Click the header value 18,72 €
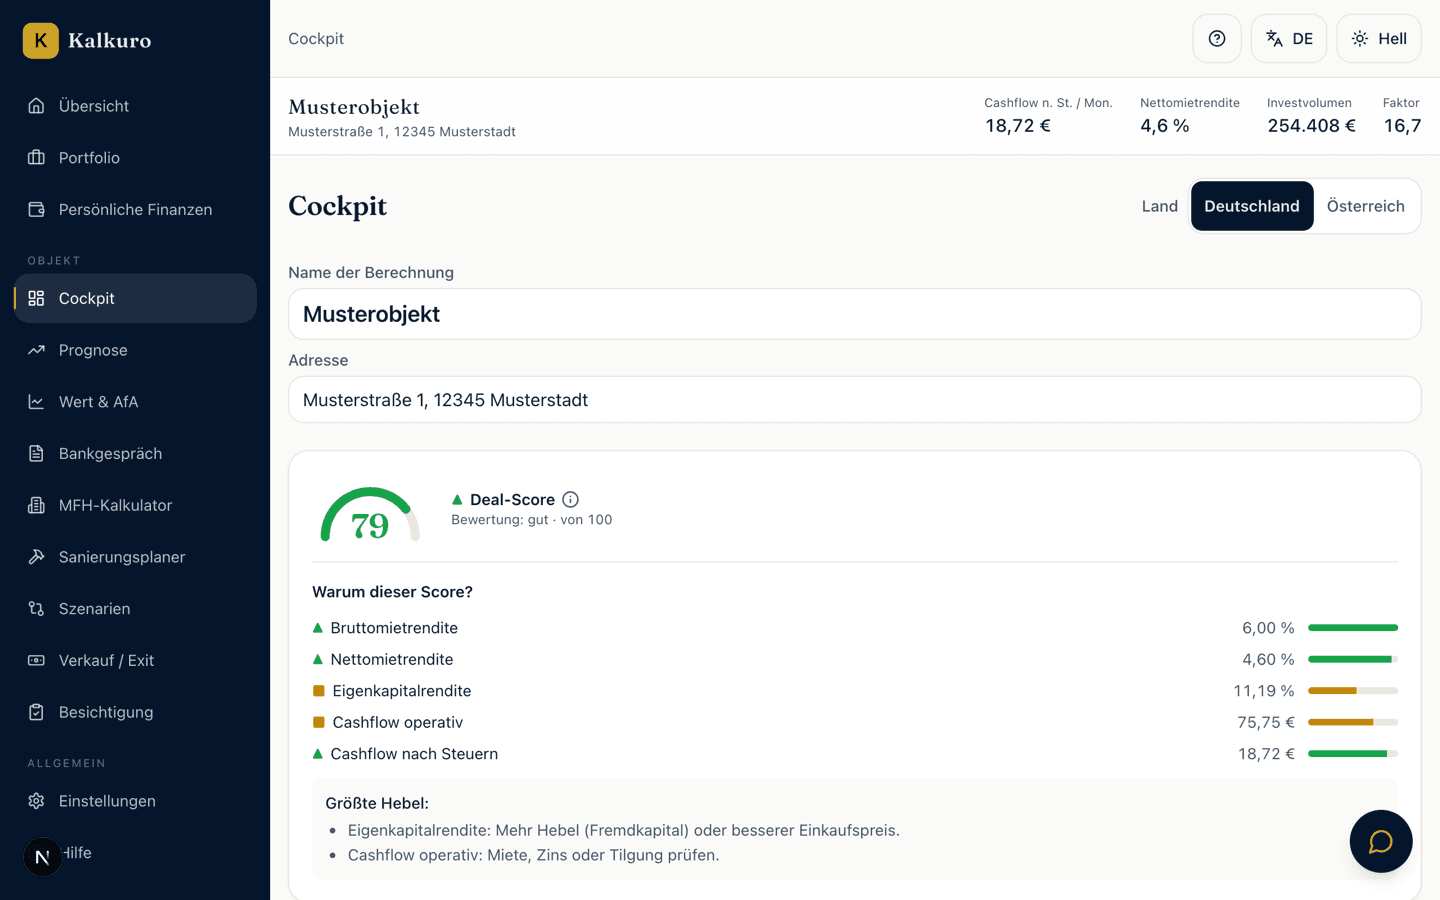This screenshot has height=900, width=1440. [1018, 126]
